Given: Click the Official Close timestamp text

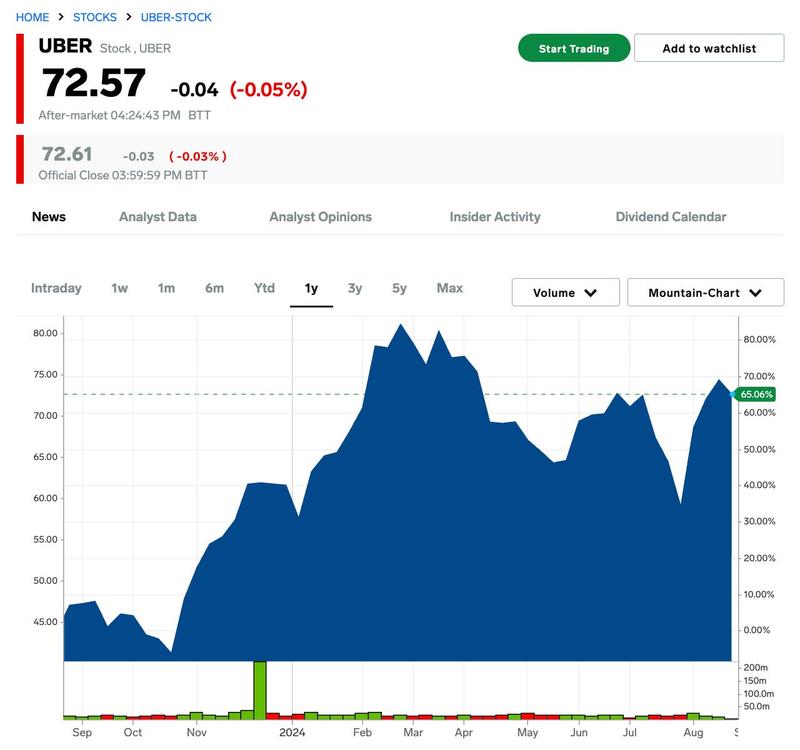Looking at the screenshot, I should [x=123, y=176].
